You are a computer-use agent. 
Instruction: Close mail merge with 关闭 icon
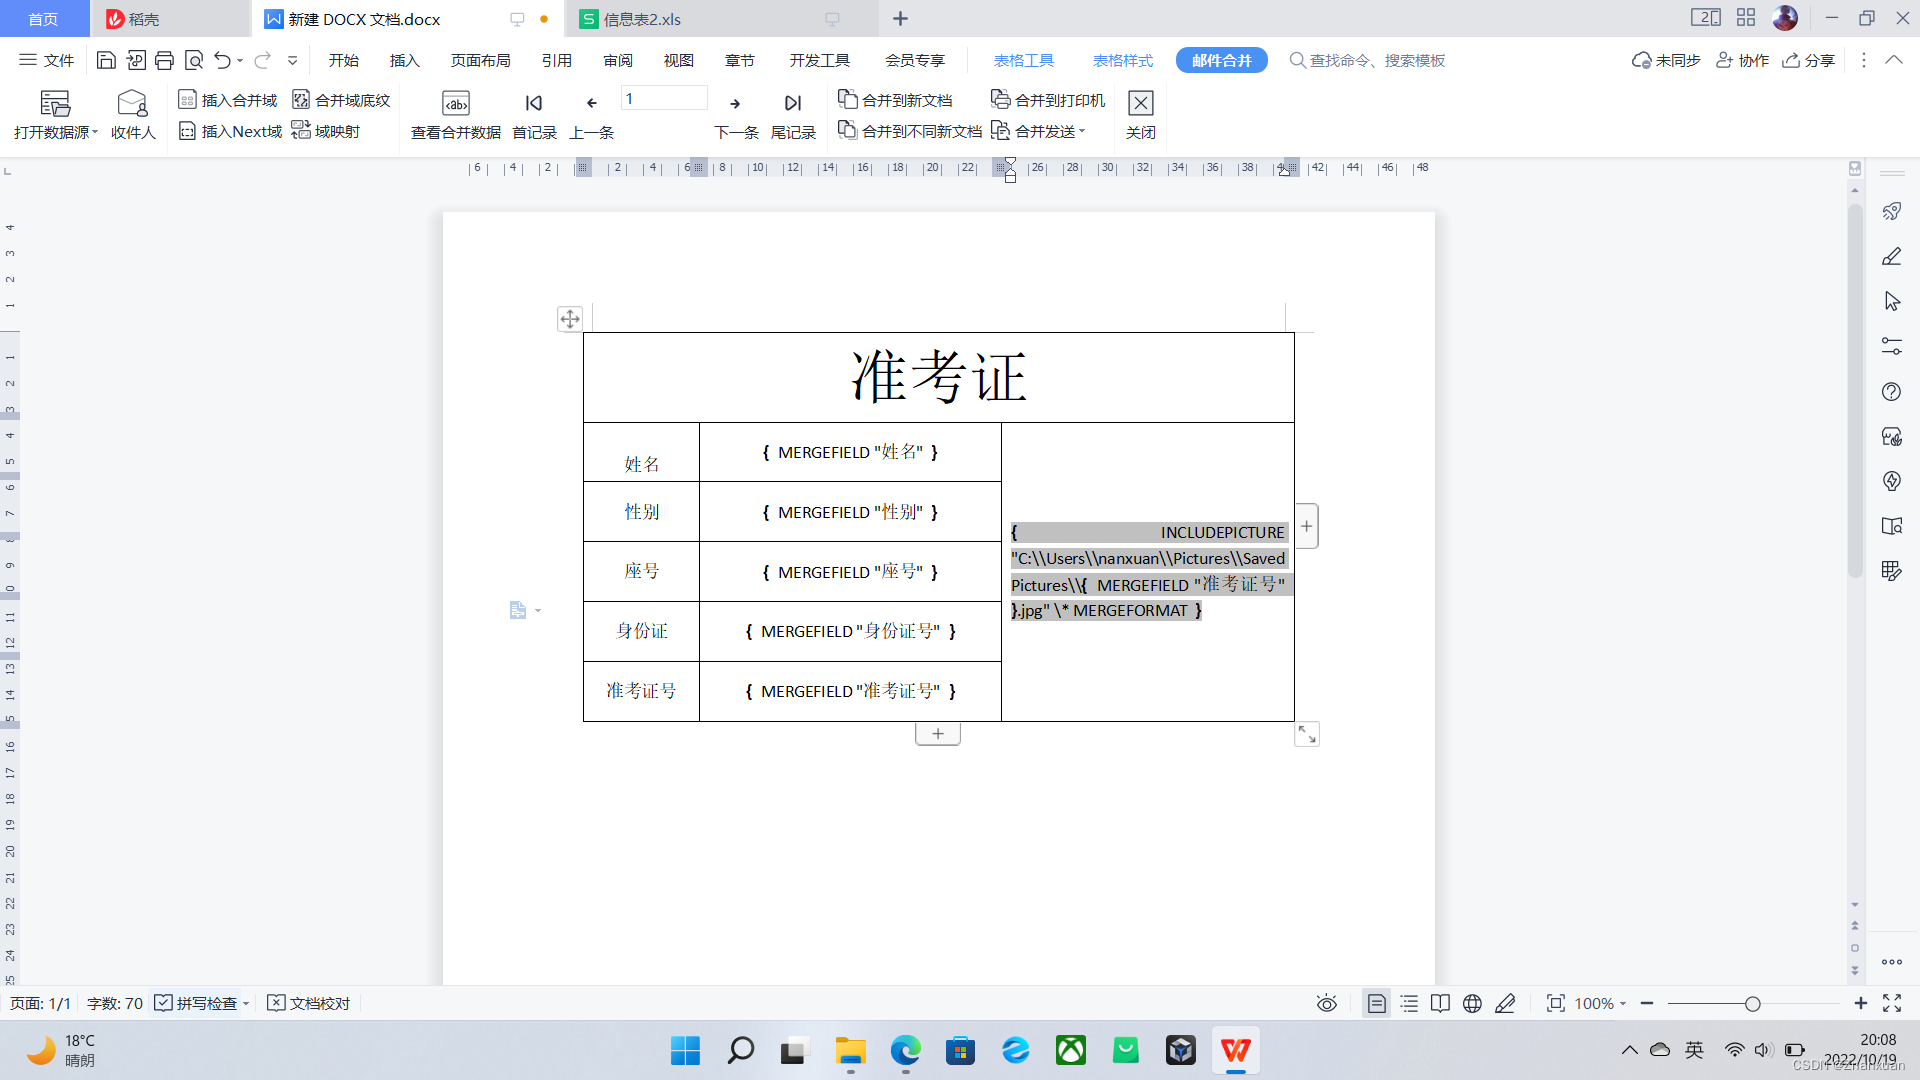tap(1140, 104)
